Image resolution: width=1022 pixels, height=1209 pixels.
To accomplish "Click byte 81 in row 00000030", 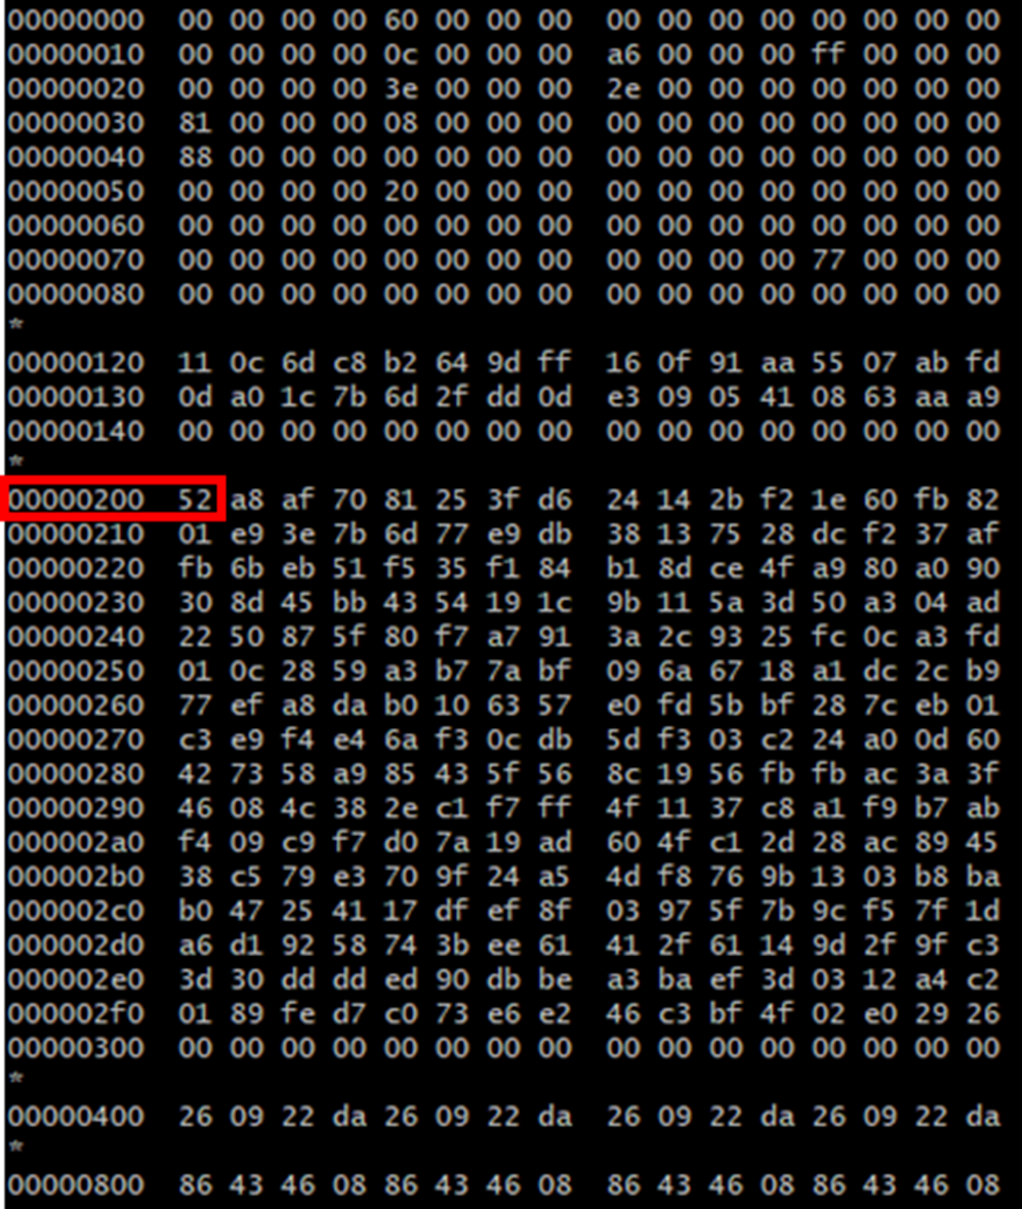I will click(195, 123).
